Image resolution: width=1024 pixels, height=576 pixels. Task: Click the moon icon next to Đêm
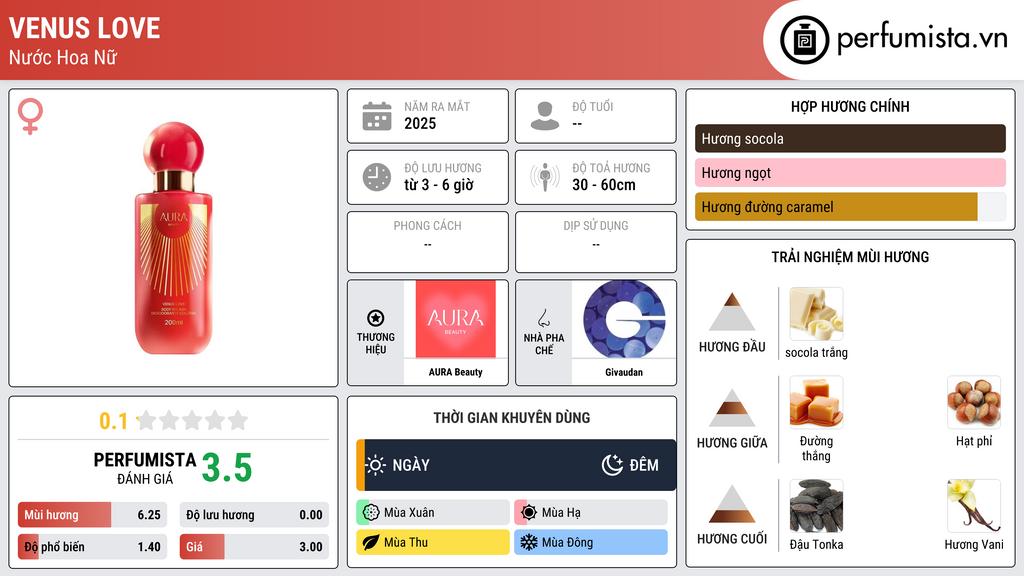(612, 465)
